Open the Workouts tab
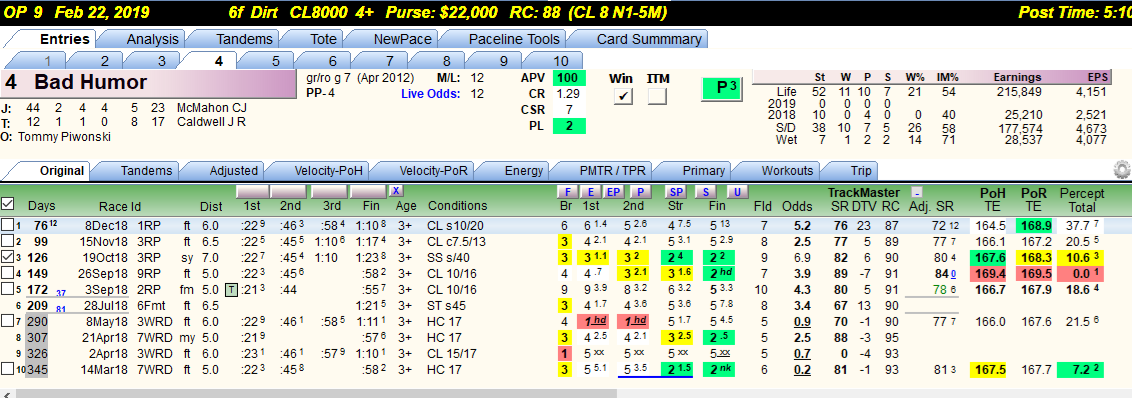The width and height of the screenshot is (1132, 398). click(787, 170)
